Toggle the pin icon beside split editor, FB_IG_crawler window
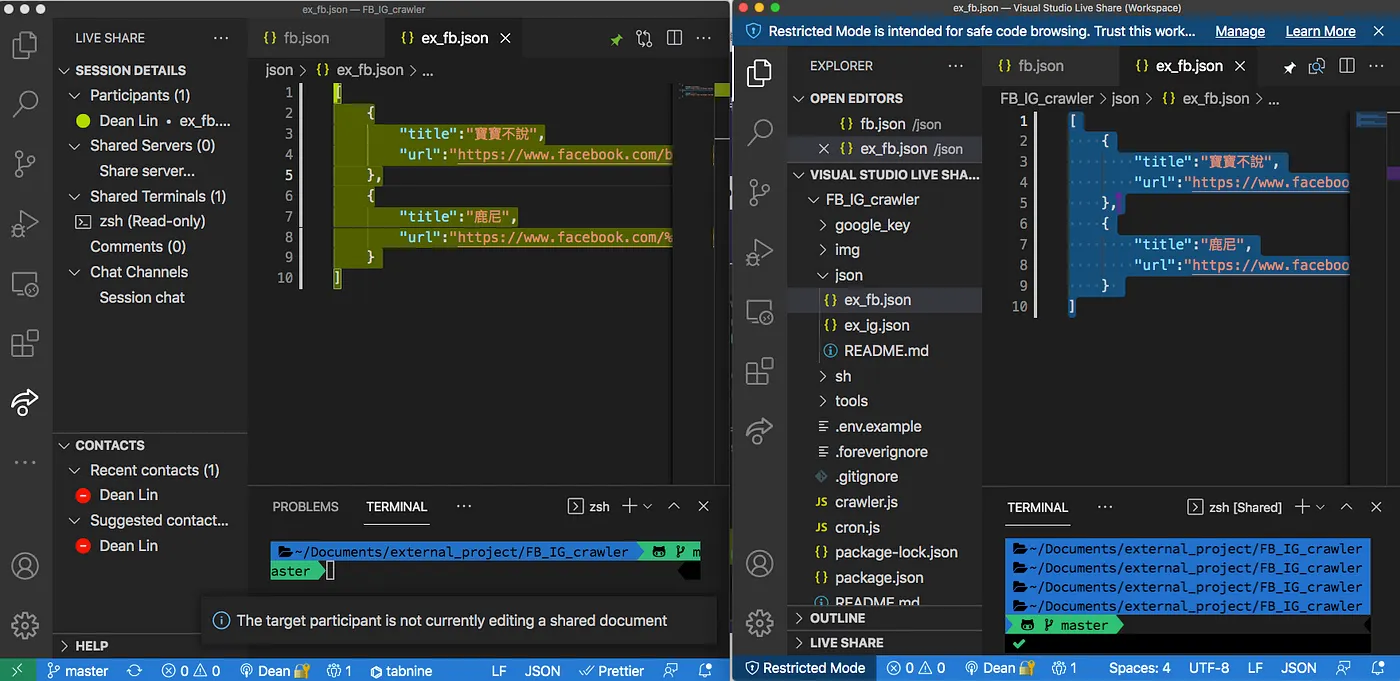The width and height of the screenshot is (1400, 681). click(616, 39)
